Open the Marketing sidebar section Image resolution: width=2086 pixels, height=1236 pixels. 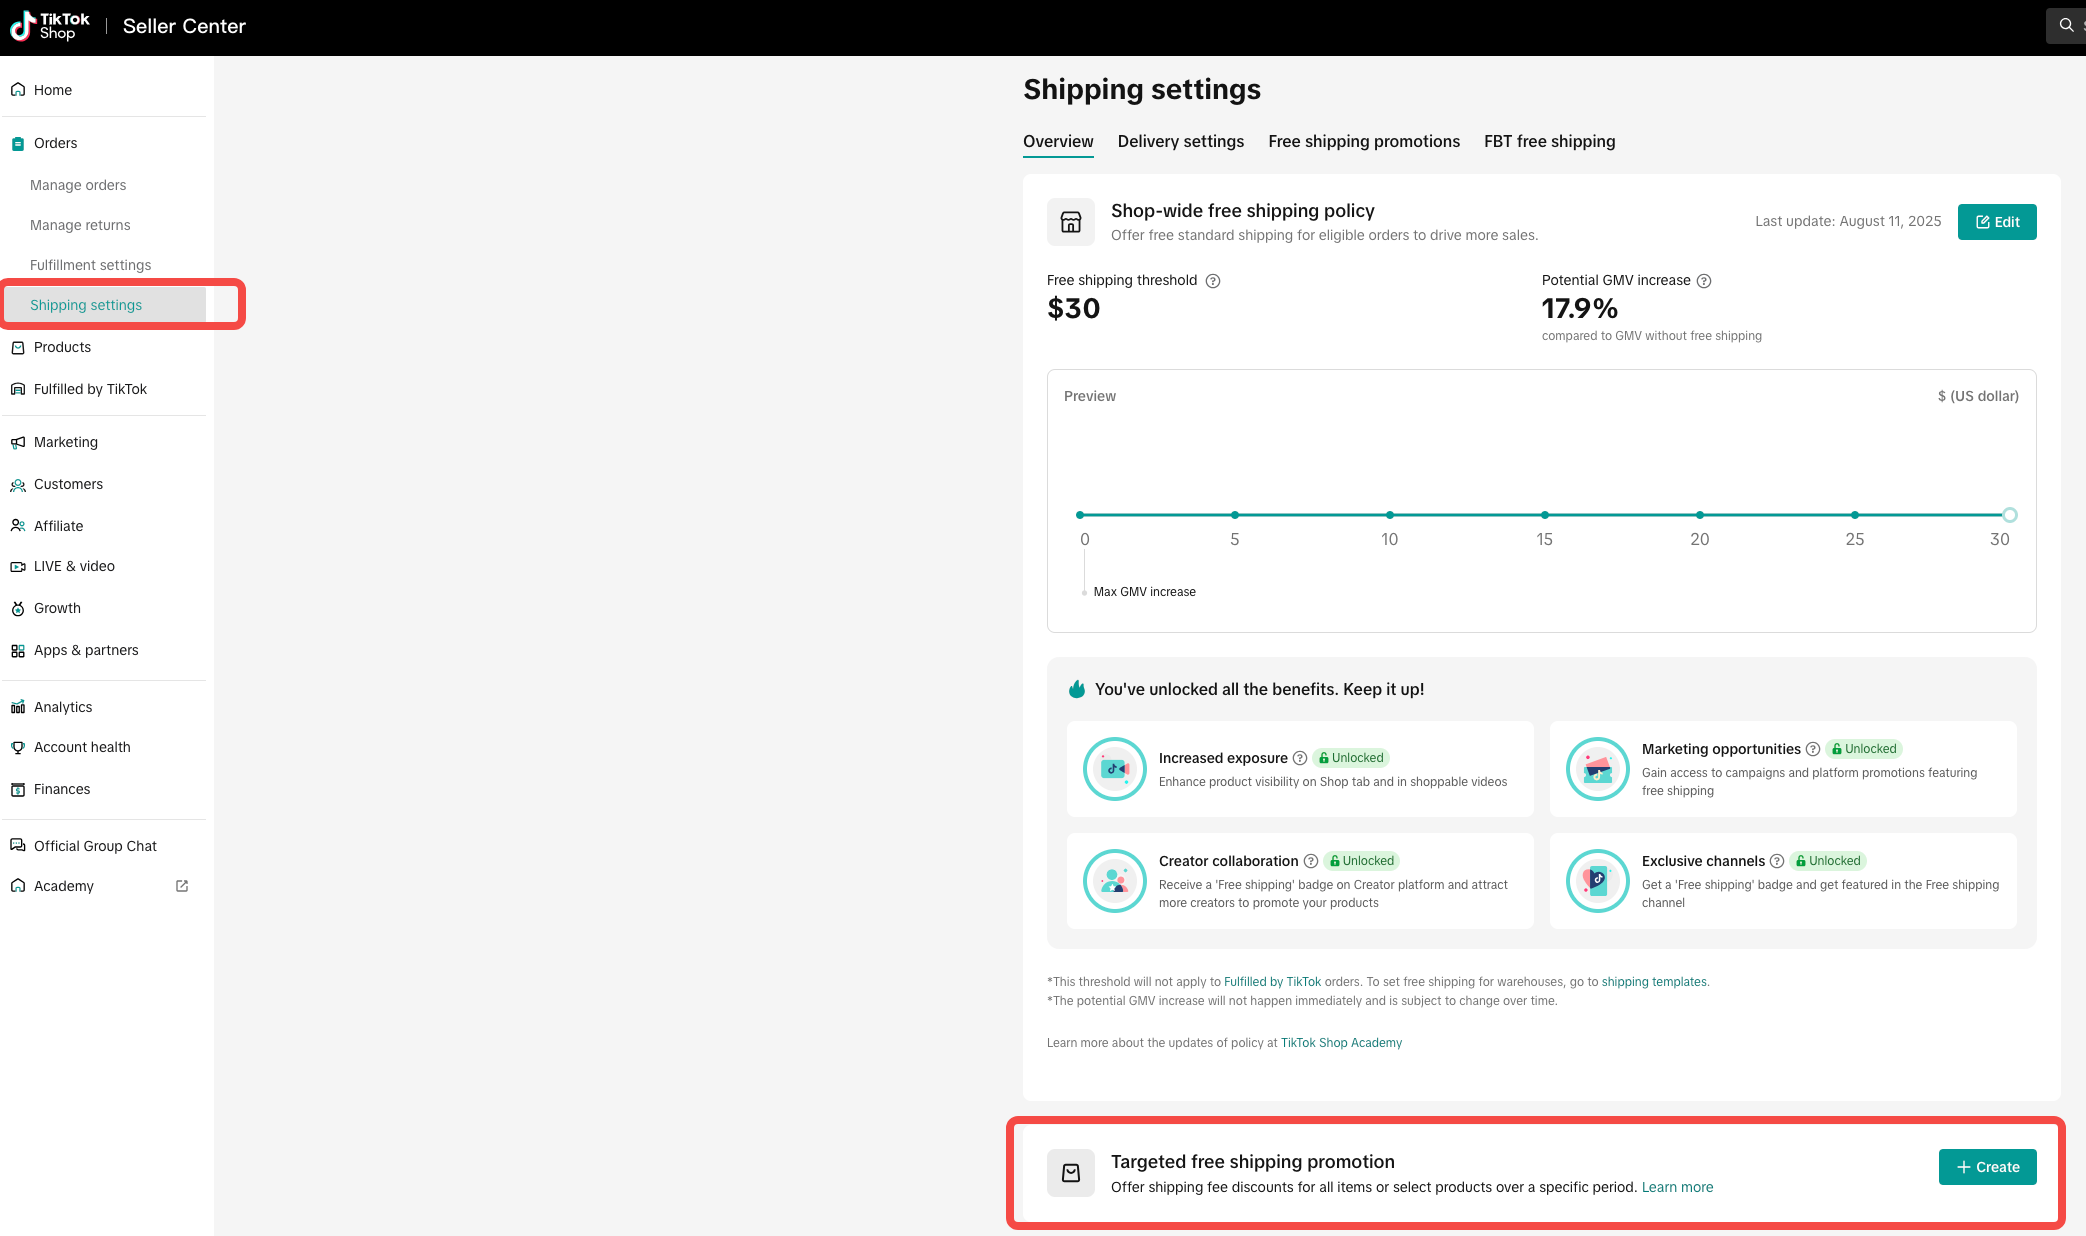tap(66, 442)
